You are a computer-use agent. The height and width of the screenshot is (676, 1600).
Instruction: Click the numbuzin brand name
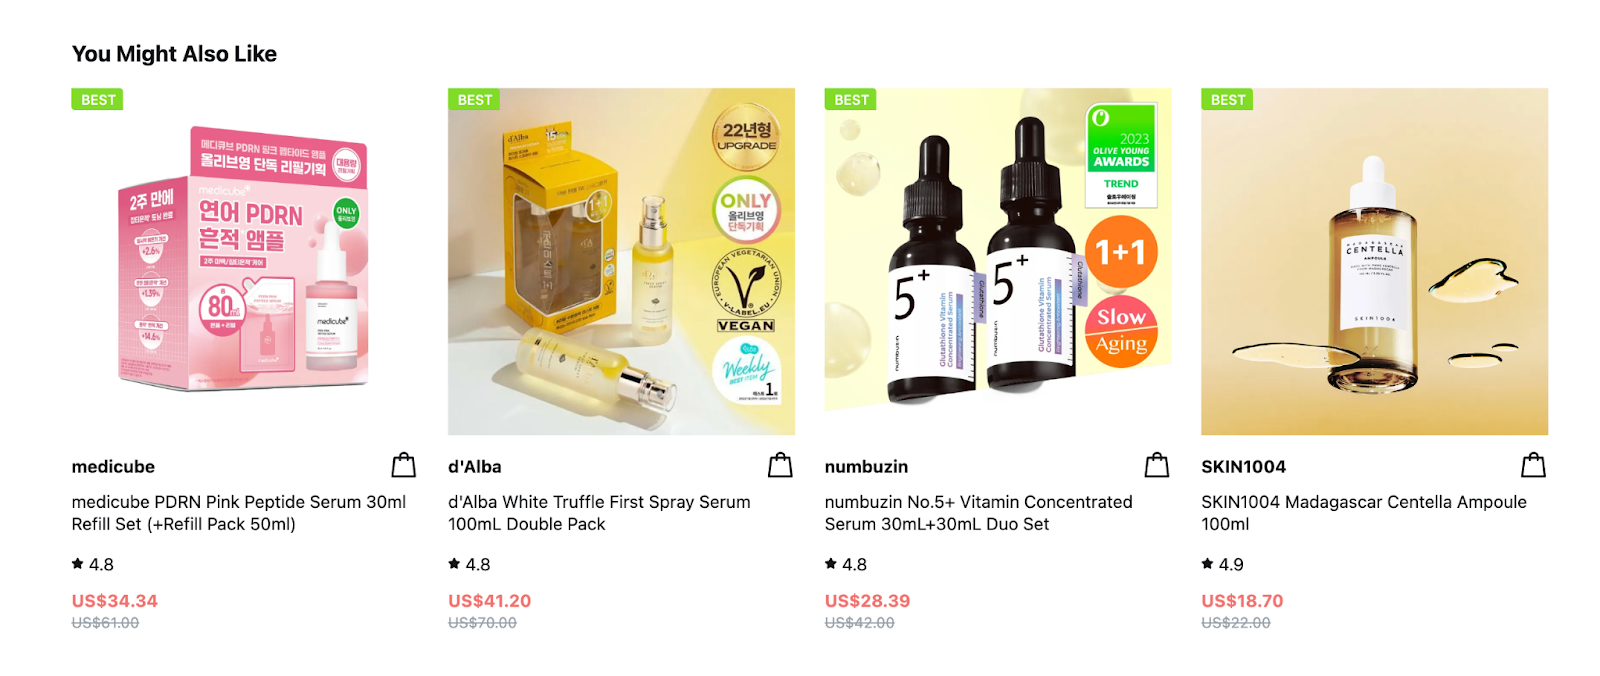coord(866,467)
